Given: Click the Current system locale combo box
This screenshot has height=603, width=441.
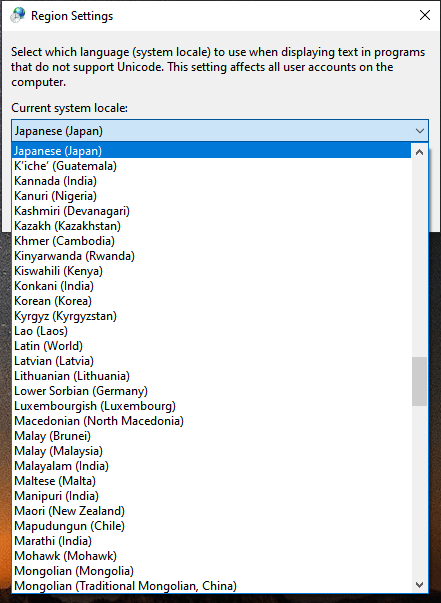Looking at the screenshot, I should (x=220, y=131).
